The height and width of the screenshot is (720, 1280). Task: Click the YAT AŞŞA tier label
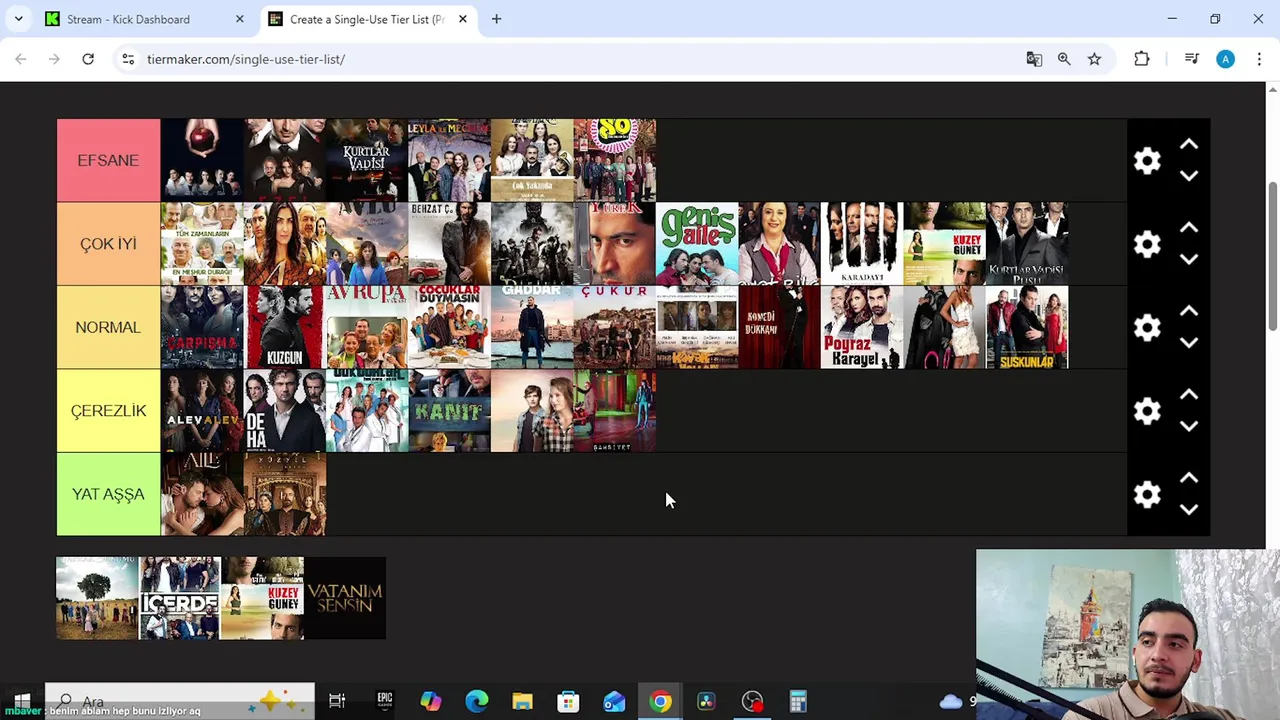tap(108, 494)
